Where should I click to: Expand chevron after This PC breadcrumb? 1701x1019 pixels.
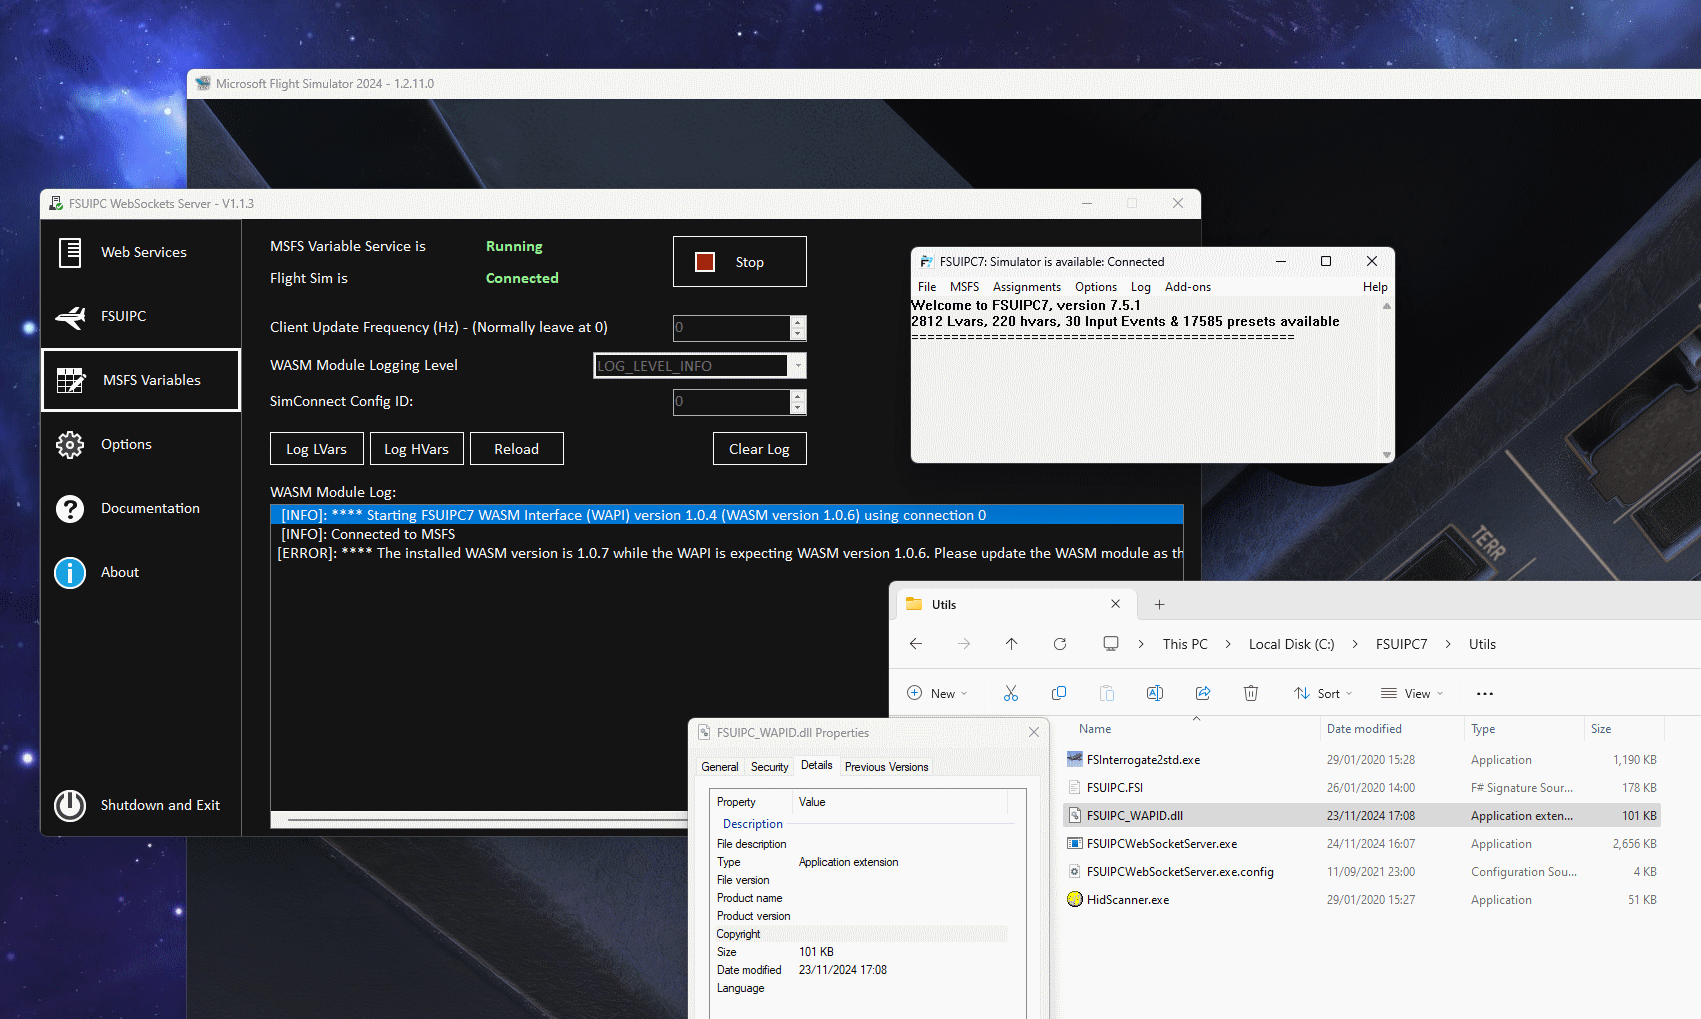coord(1228,644)
